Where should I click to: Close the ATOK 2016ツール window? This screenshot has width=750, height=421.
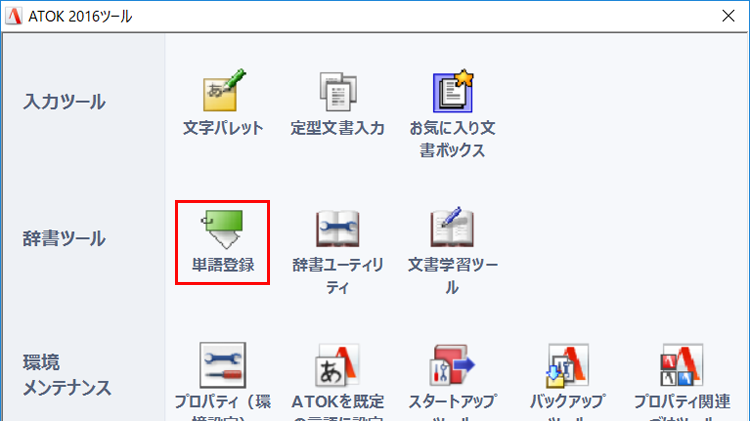(x=728, y=16)
